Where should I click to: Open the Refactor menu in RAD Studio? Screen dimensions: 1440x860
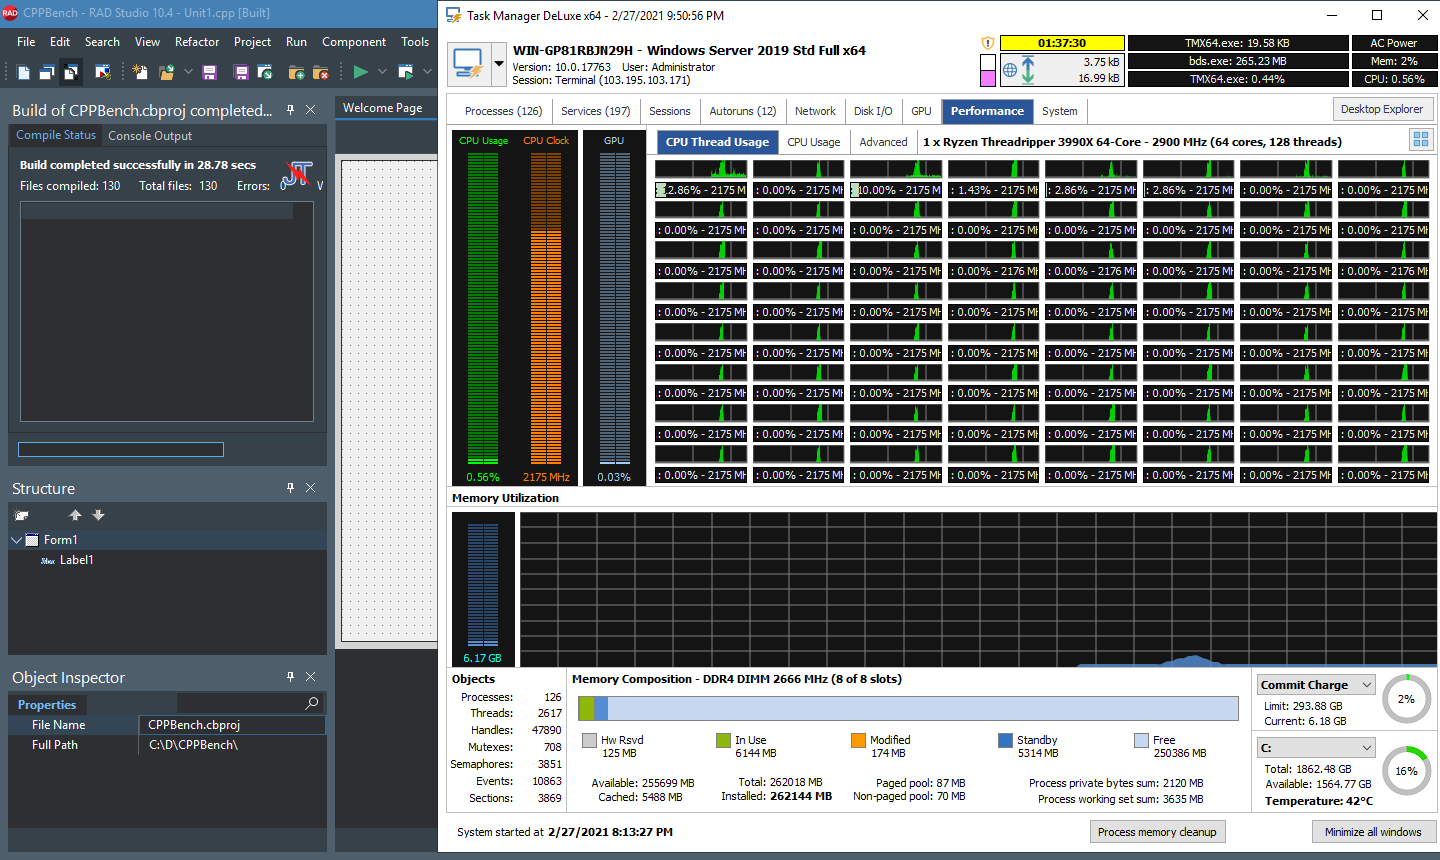click(197, 42)
